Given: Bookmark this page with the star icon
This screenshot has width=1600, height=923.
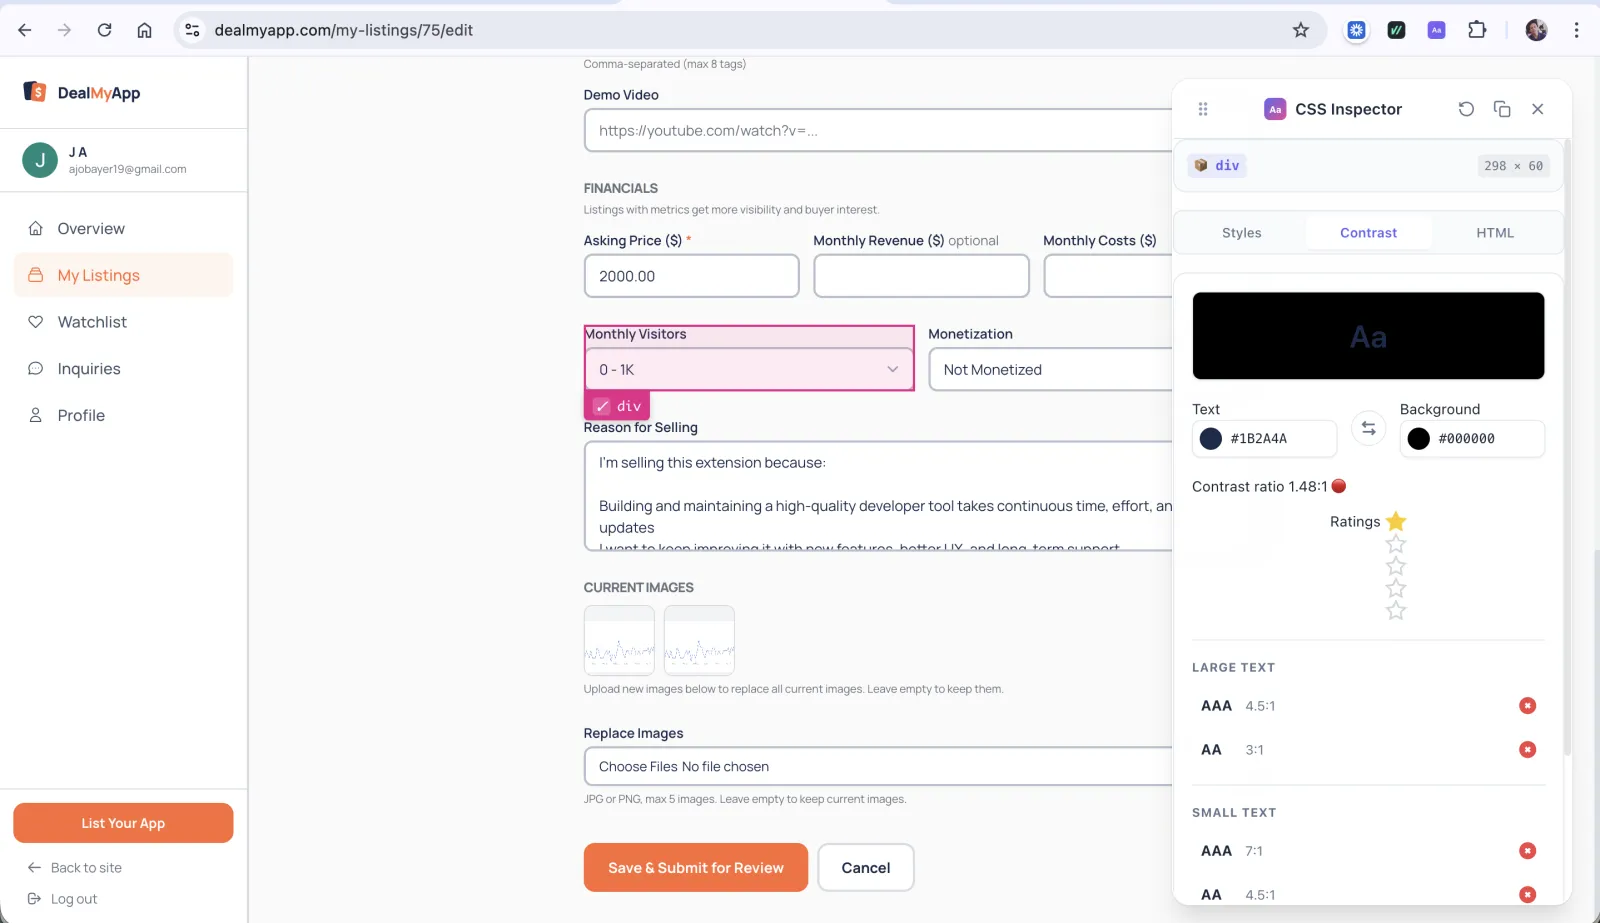Looking at the screenshot, I should (1300, 30).
